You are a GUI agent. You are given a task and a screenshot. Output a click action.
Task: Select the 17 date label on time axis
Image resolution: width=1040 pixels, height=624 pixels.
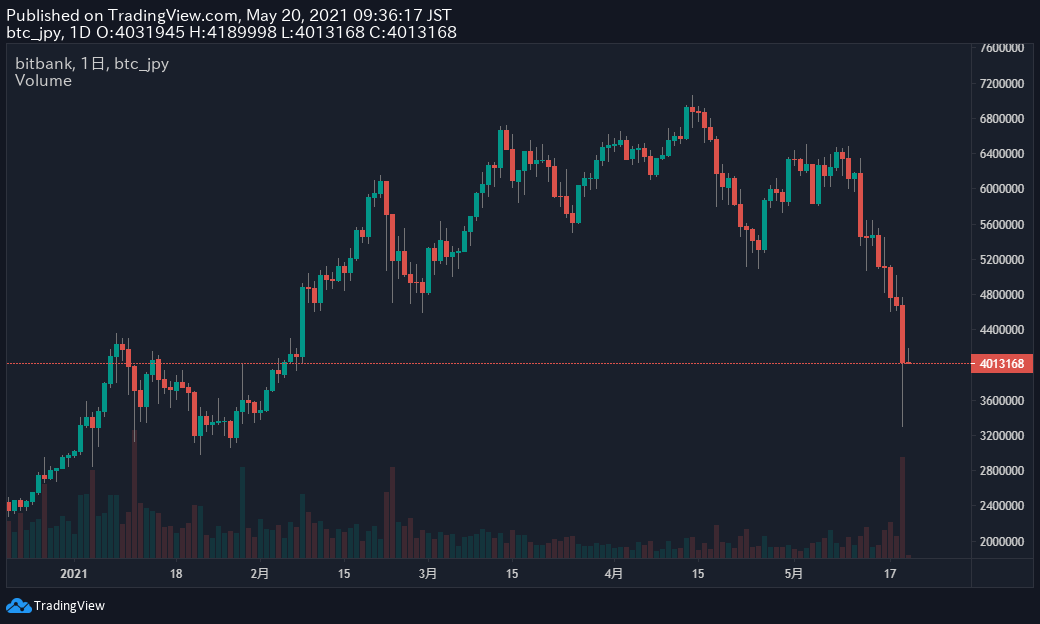pos(889,574)
